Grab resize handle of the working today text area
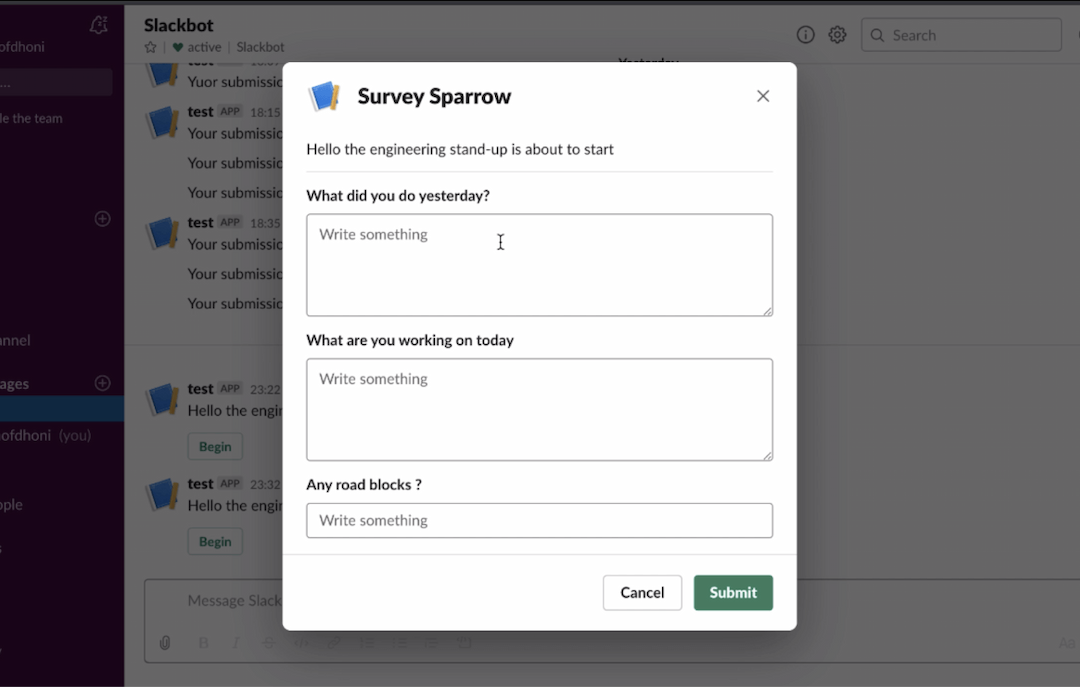 point(767,455)
